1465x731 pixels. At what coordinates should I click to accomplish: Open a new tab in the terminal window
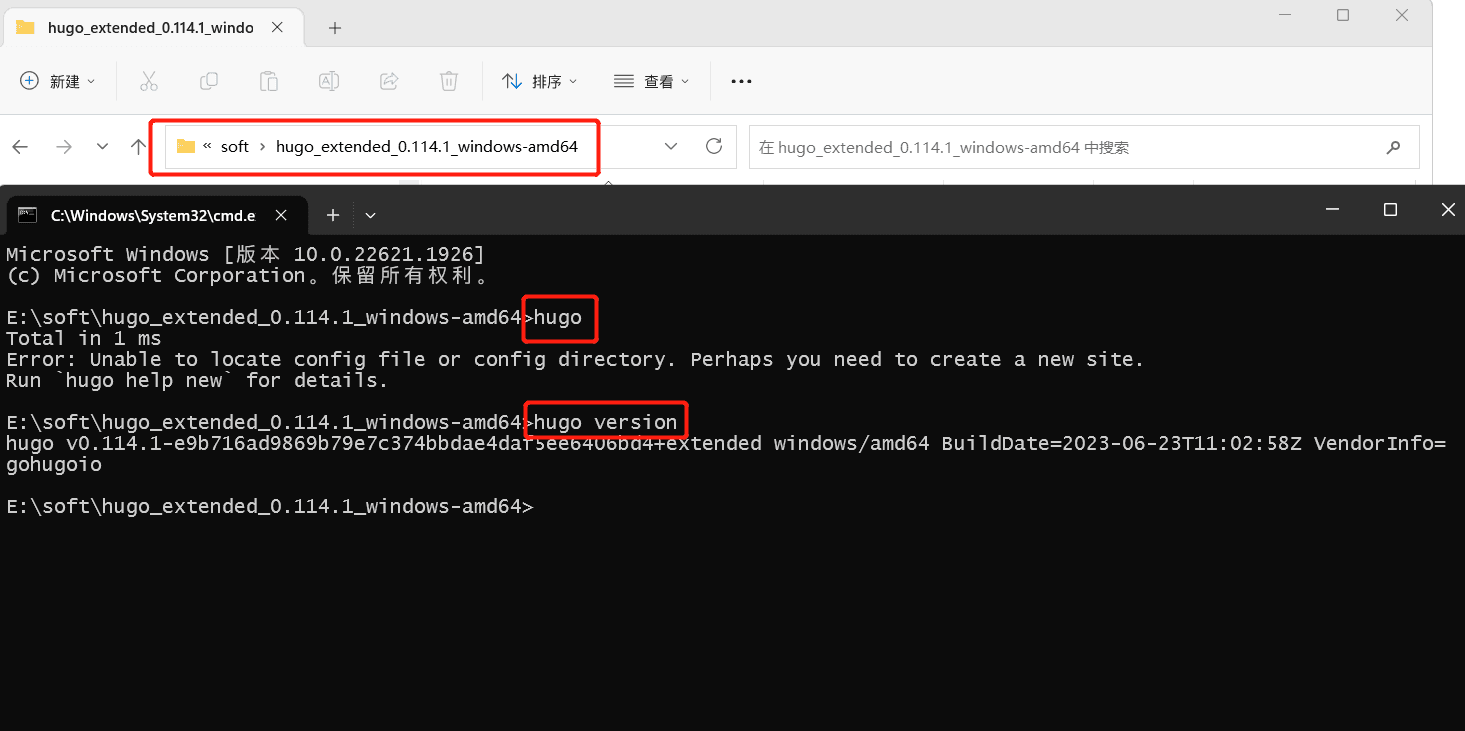pos(333,215)
